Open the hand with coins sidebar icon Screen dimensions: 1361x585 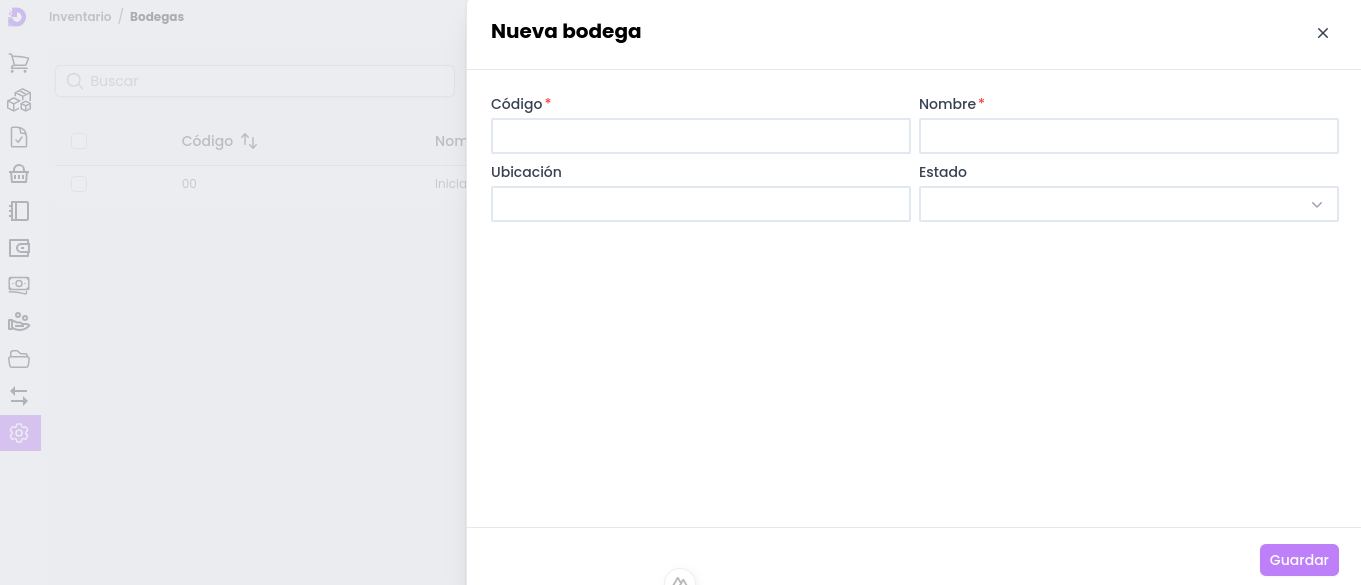coord(19,322)
